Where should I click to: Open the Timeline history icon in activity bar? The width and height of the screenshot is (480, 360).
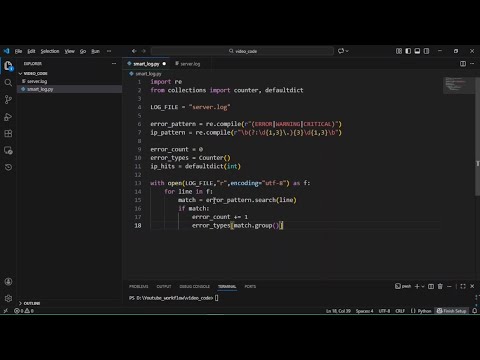8,167
